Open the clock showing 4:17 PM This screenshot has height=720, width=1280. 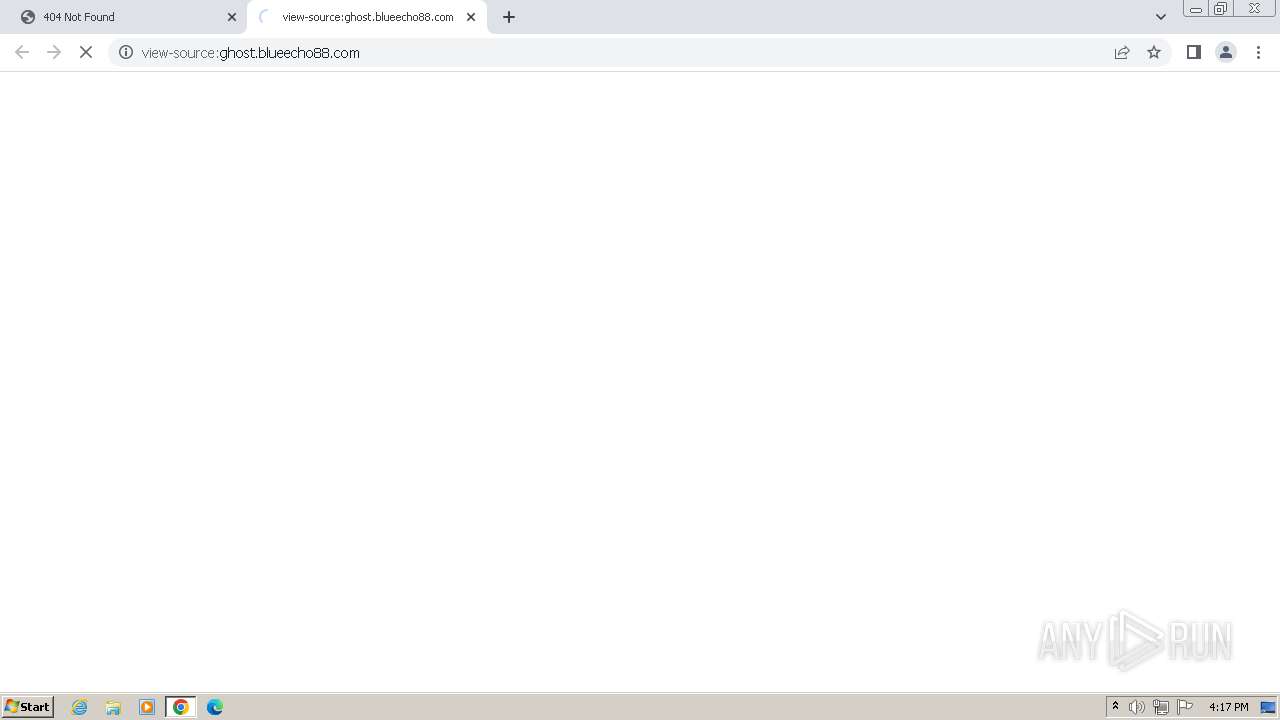point(1228,707)
